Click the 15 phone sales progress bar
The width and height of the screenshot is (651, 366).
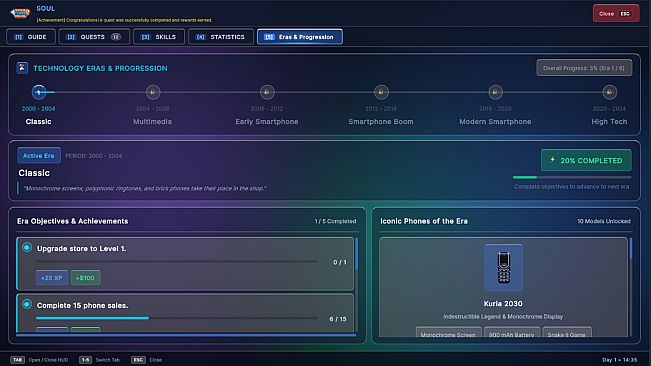tap(177, 318)
